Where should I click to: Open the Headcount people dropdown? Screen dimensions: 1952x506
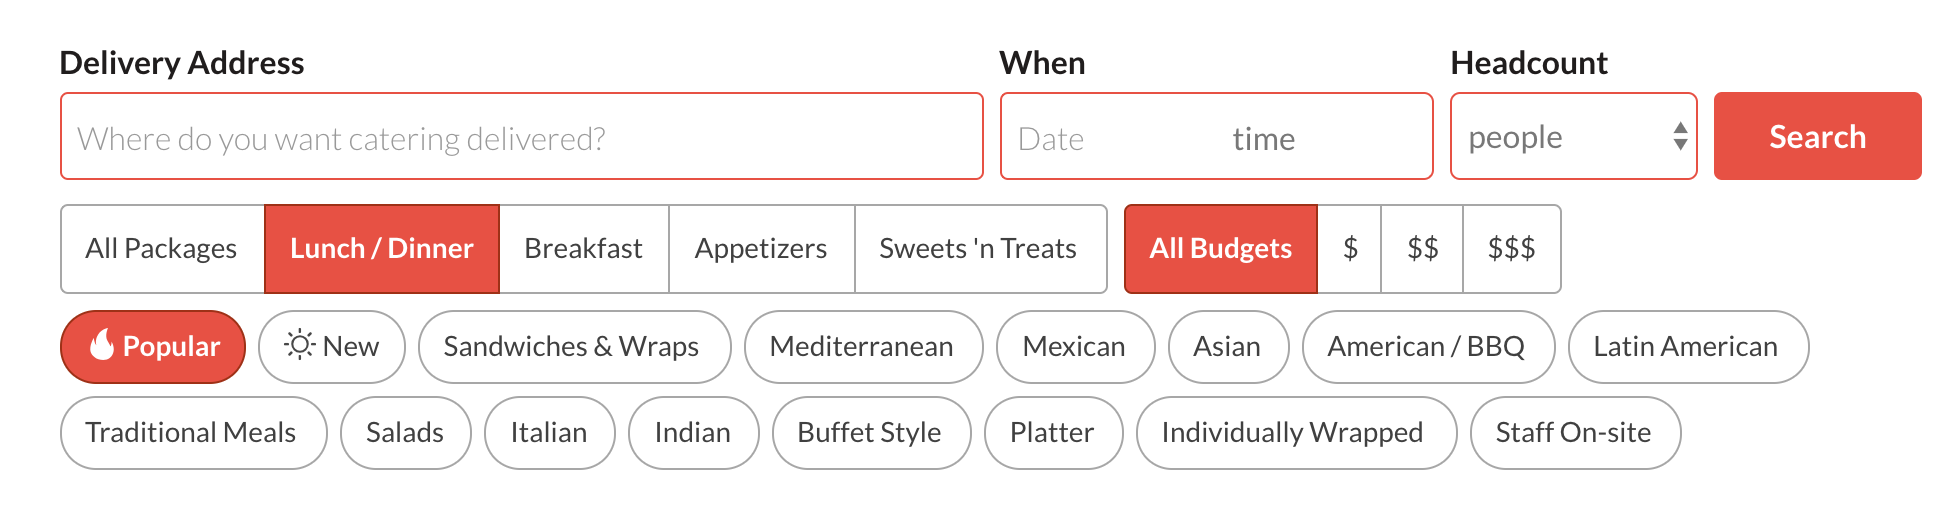tap(1573, 137)
